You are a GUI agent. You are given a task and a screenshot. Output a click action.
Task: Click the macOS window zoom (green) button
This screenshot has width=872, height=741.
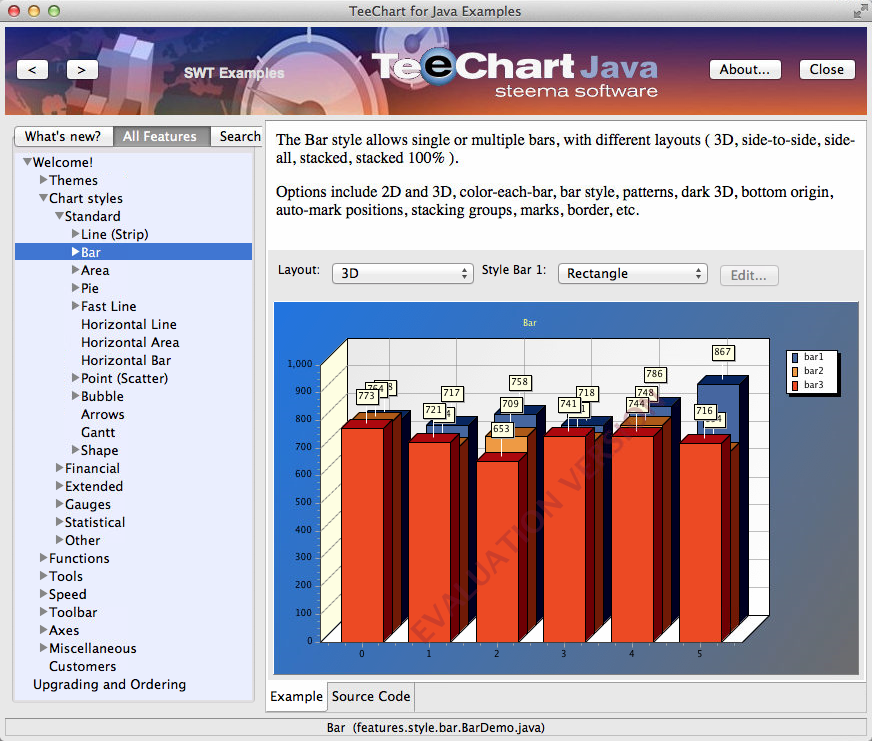pyautogui.click(x=54, y=11)
